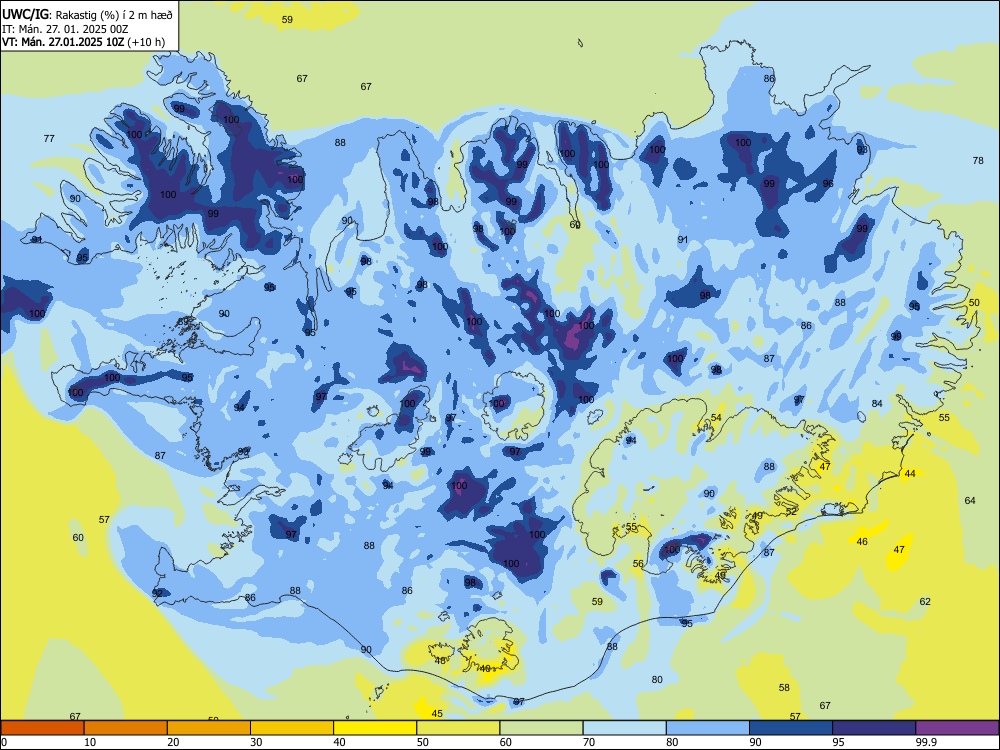1000x750 pixels.
Task: Click the '52' humidity value on the map
Action: pos(791,511)
